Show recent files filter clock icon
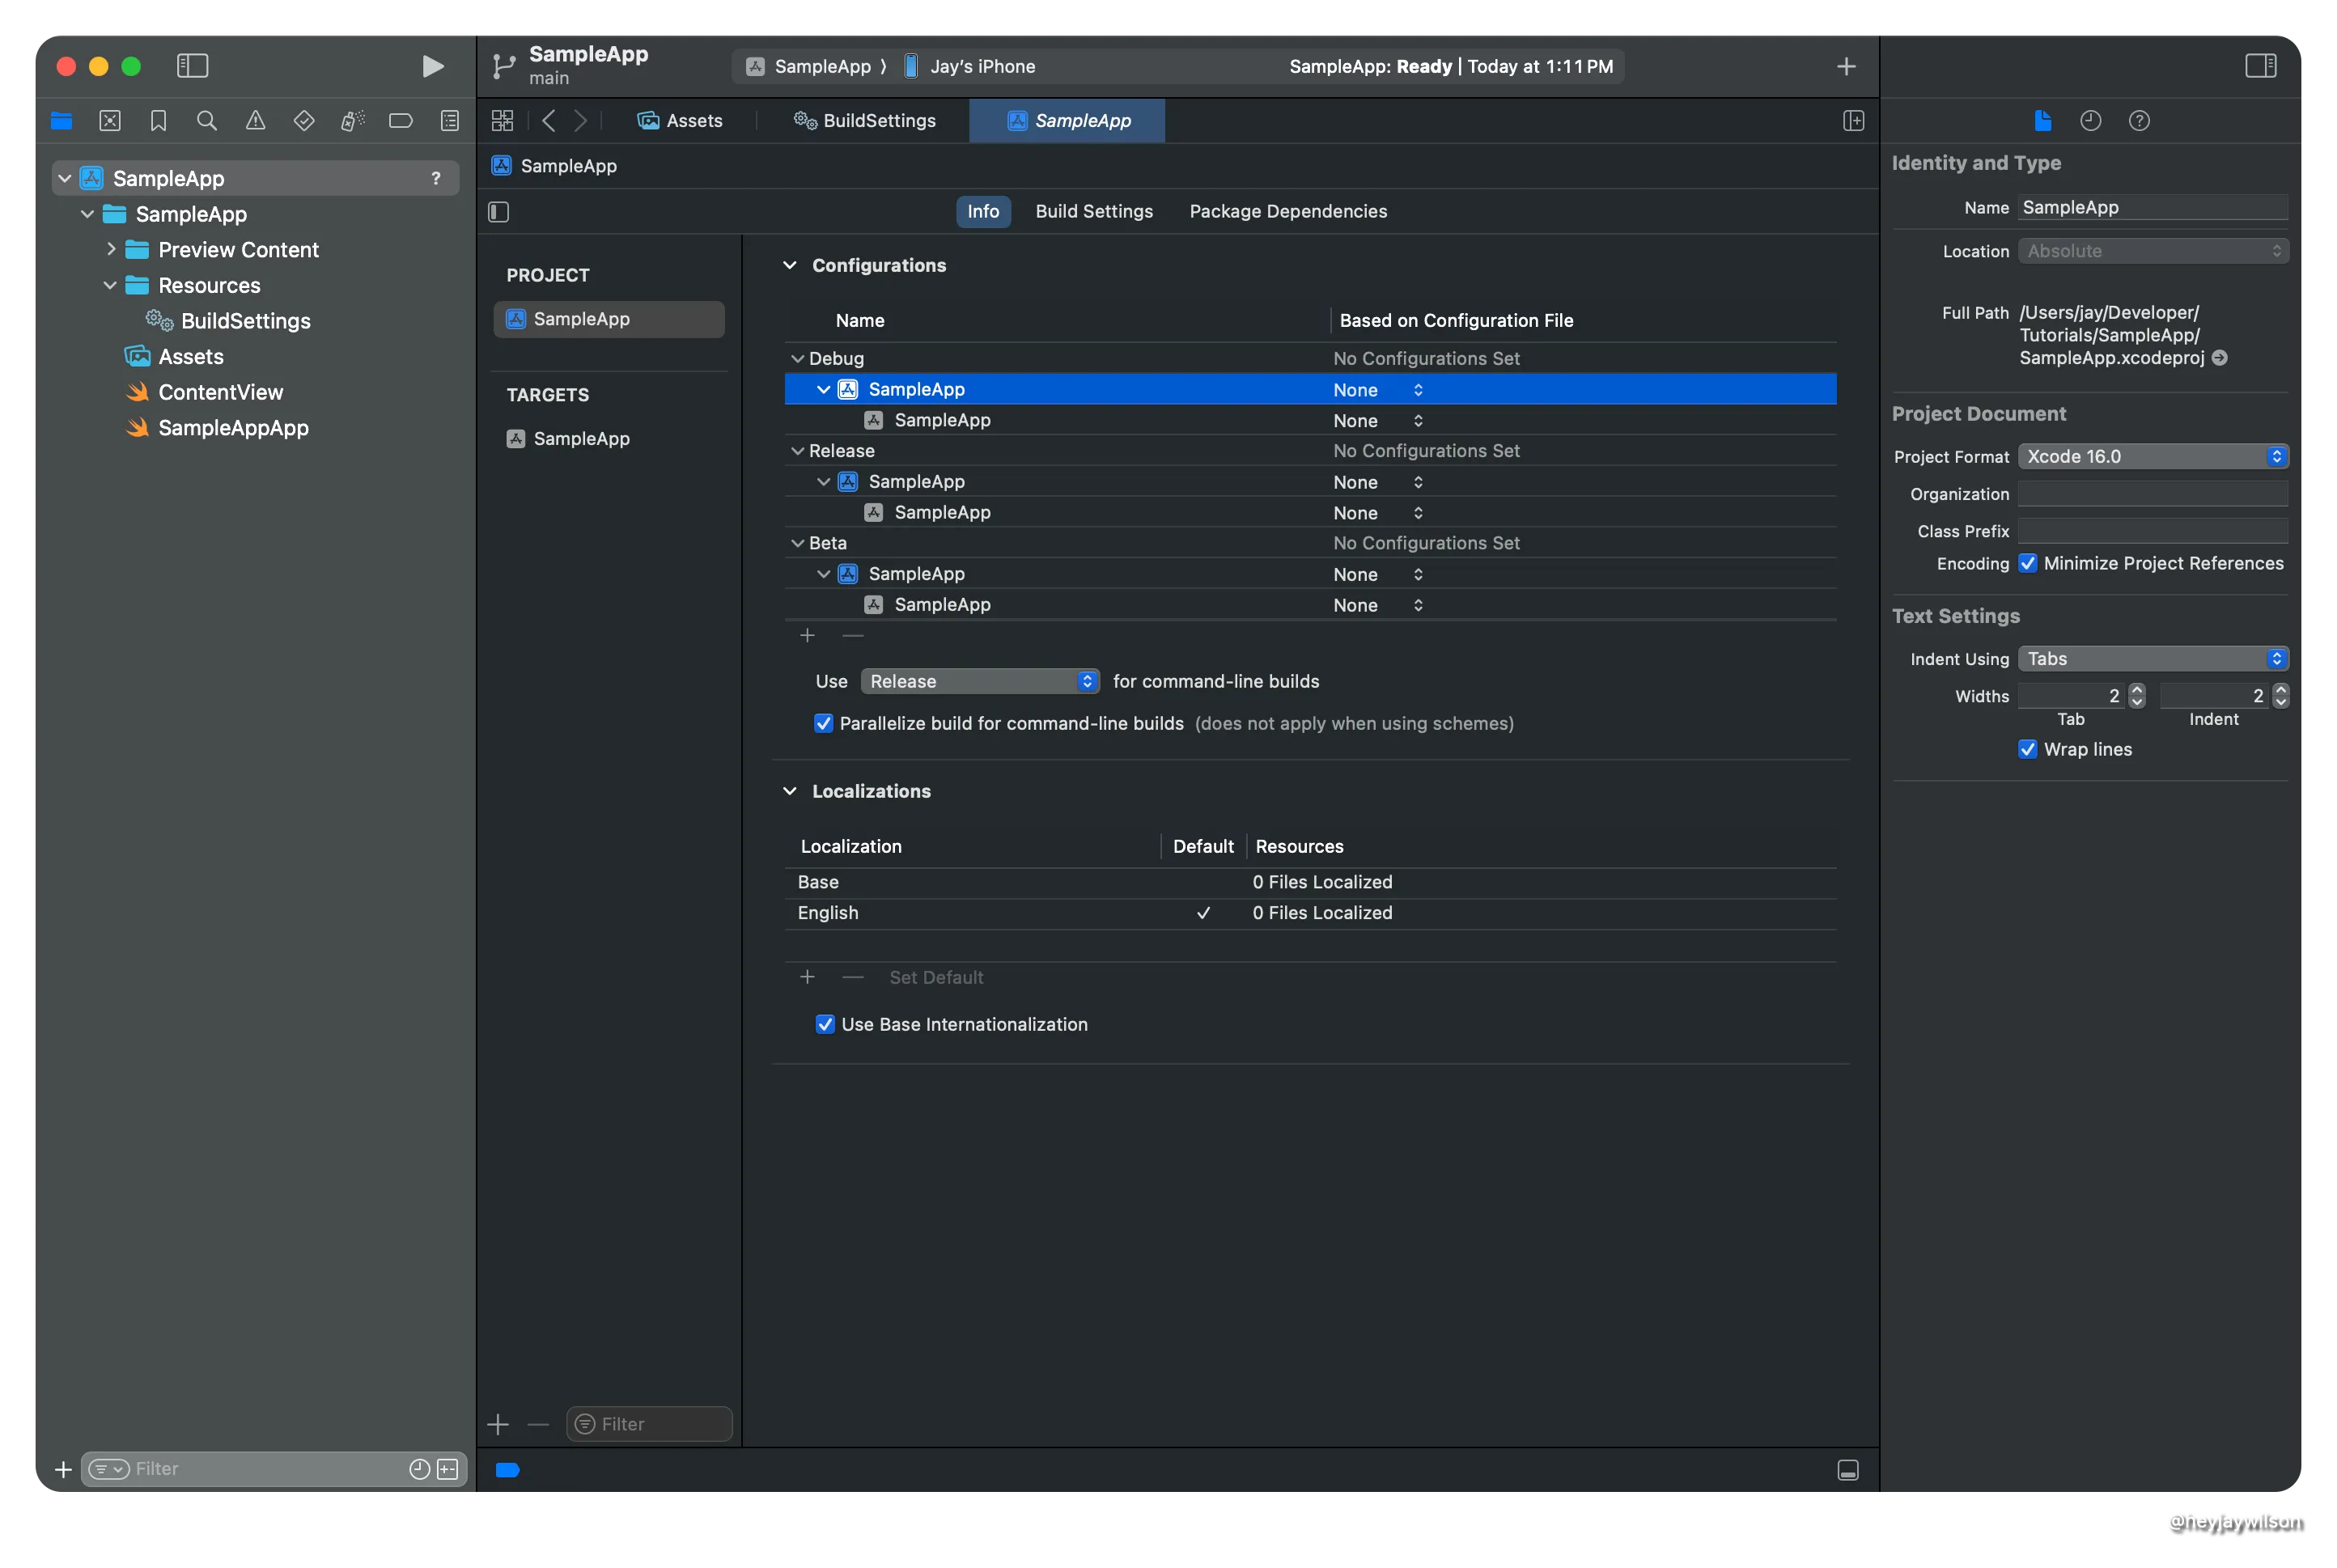This screenshot has height=1568, width=2337. point(419,1469)
